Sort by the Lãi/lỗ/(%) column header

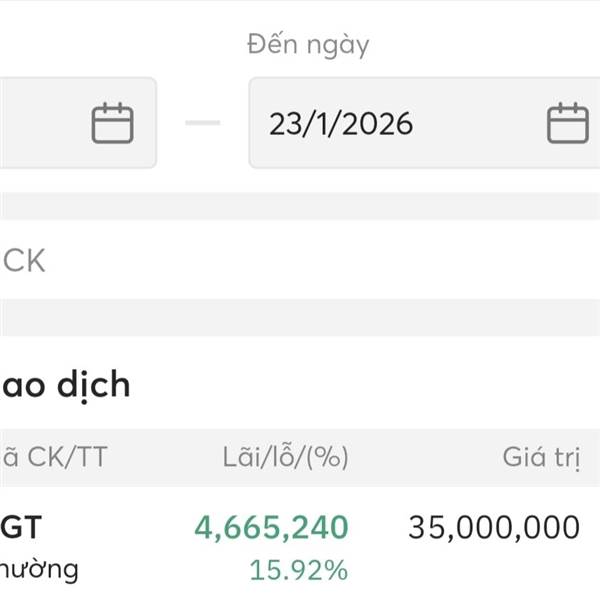pos(285,458)
